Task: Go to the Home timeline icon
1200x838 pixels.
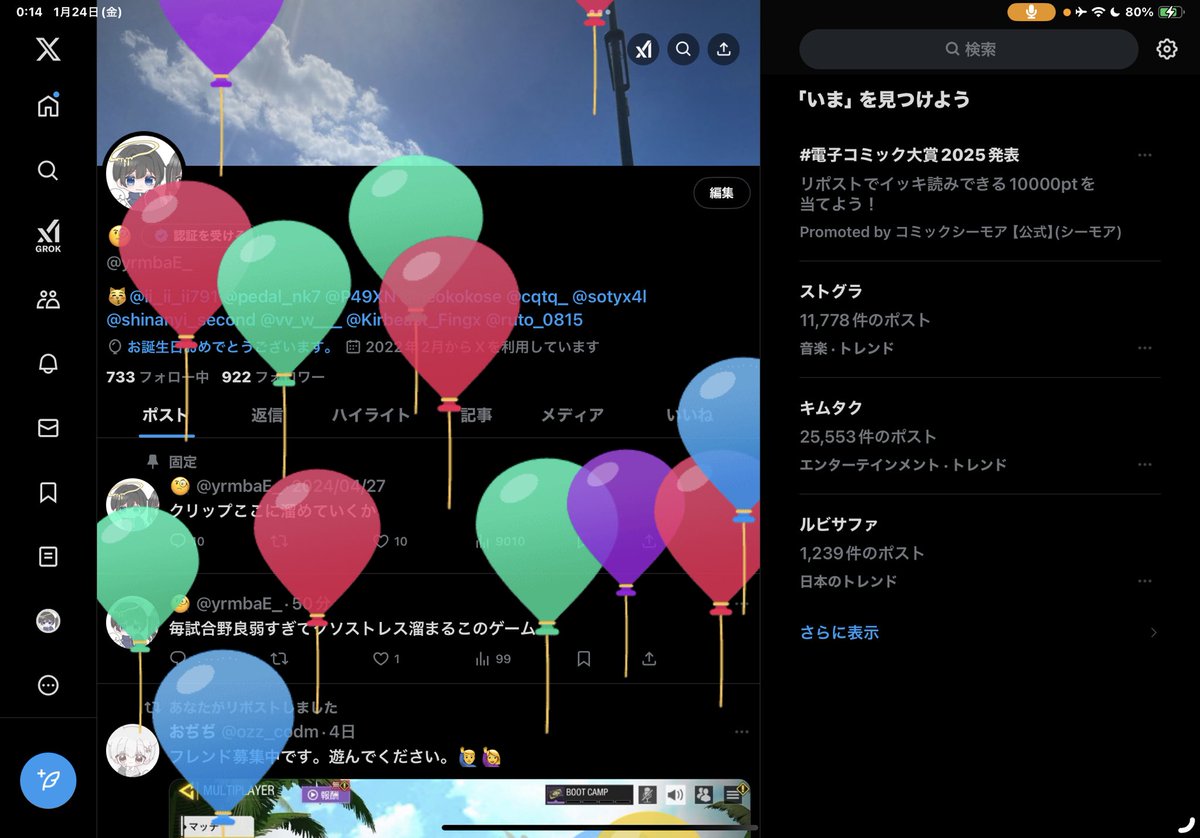Action: pos(48,105)
